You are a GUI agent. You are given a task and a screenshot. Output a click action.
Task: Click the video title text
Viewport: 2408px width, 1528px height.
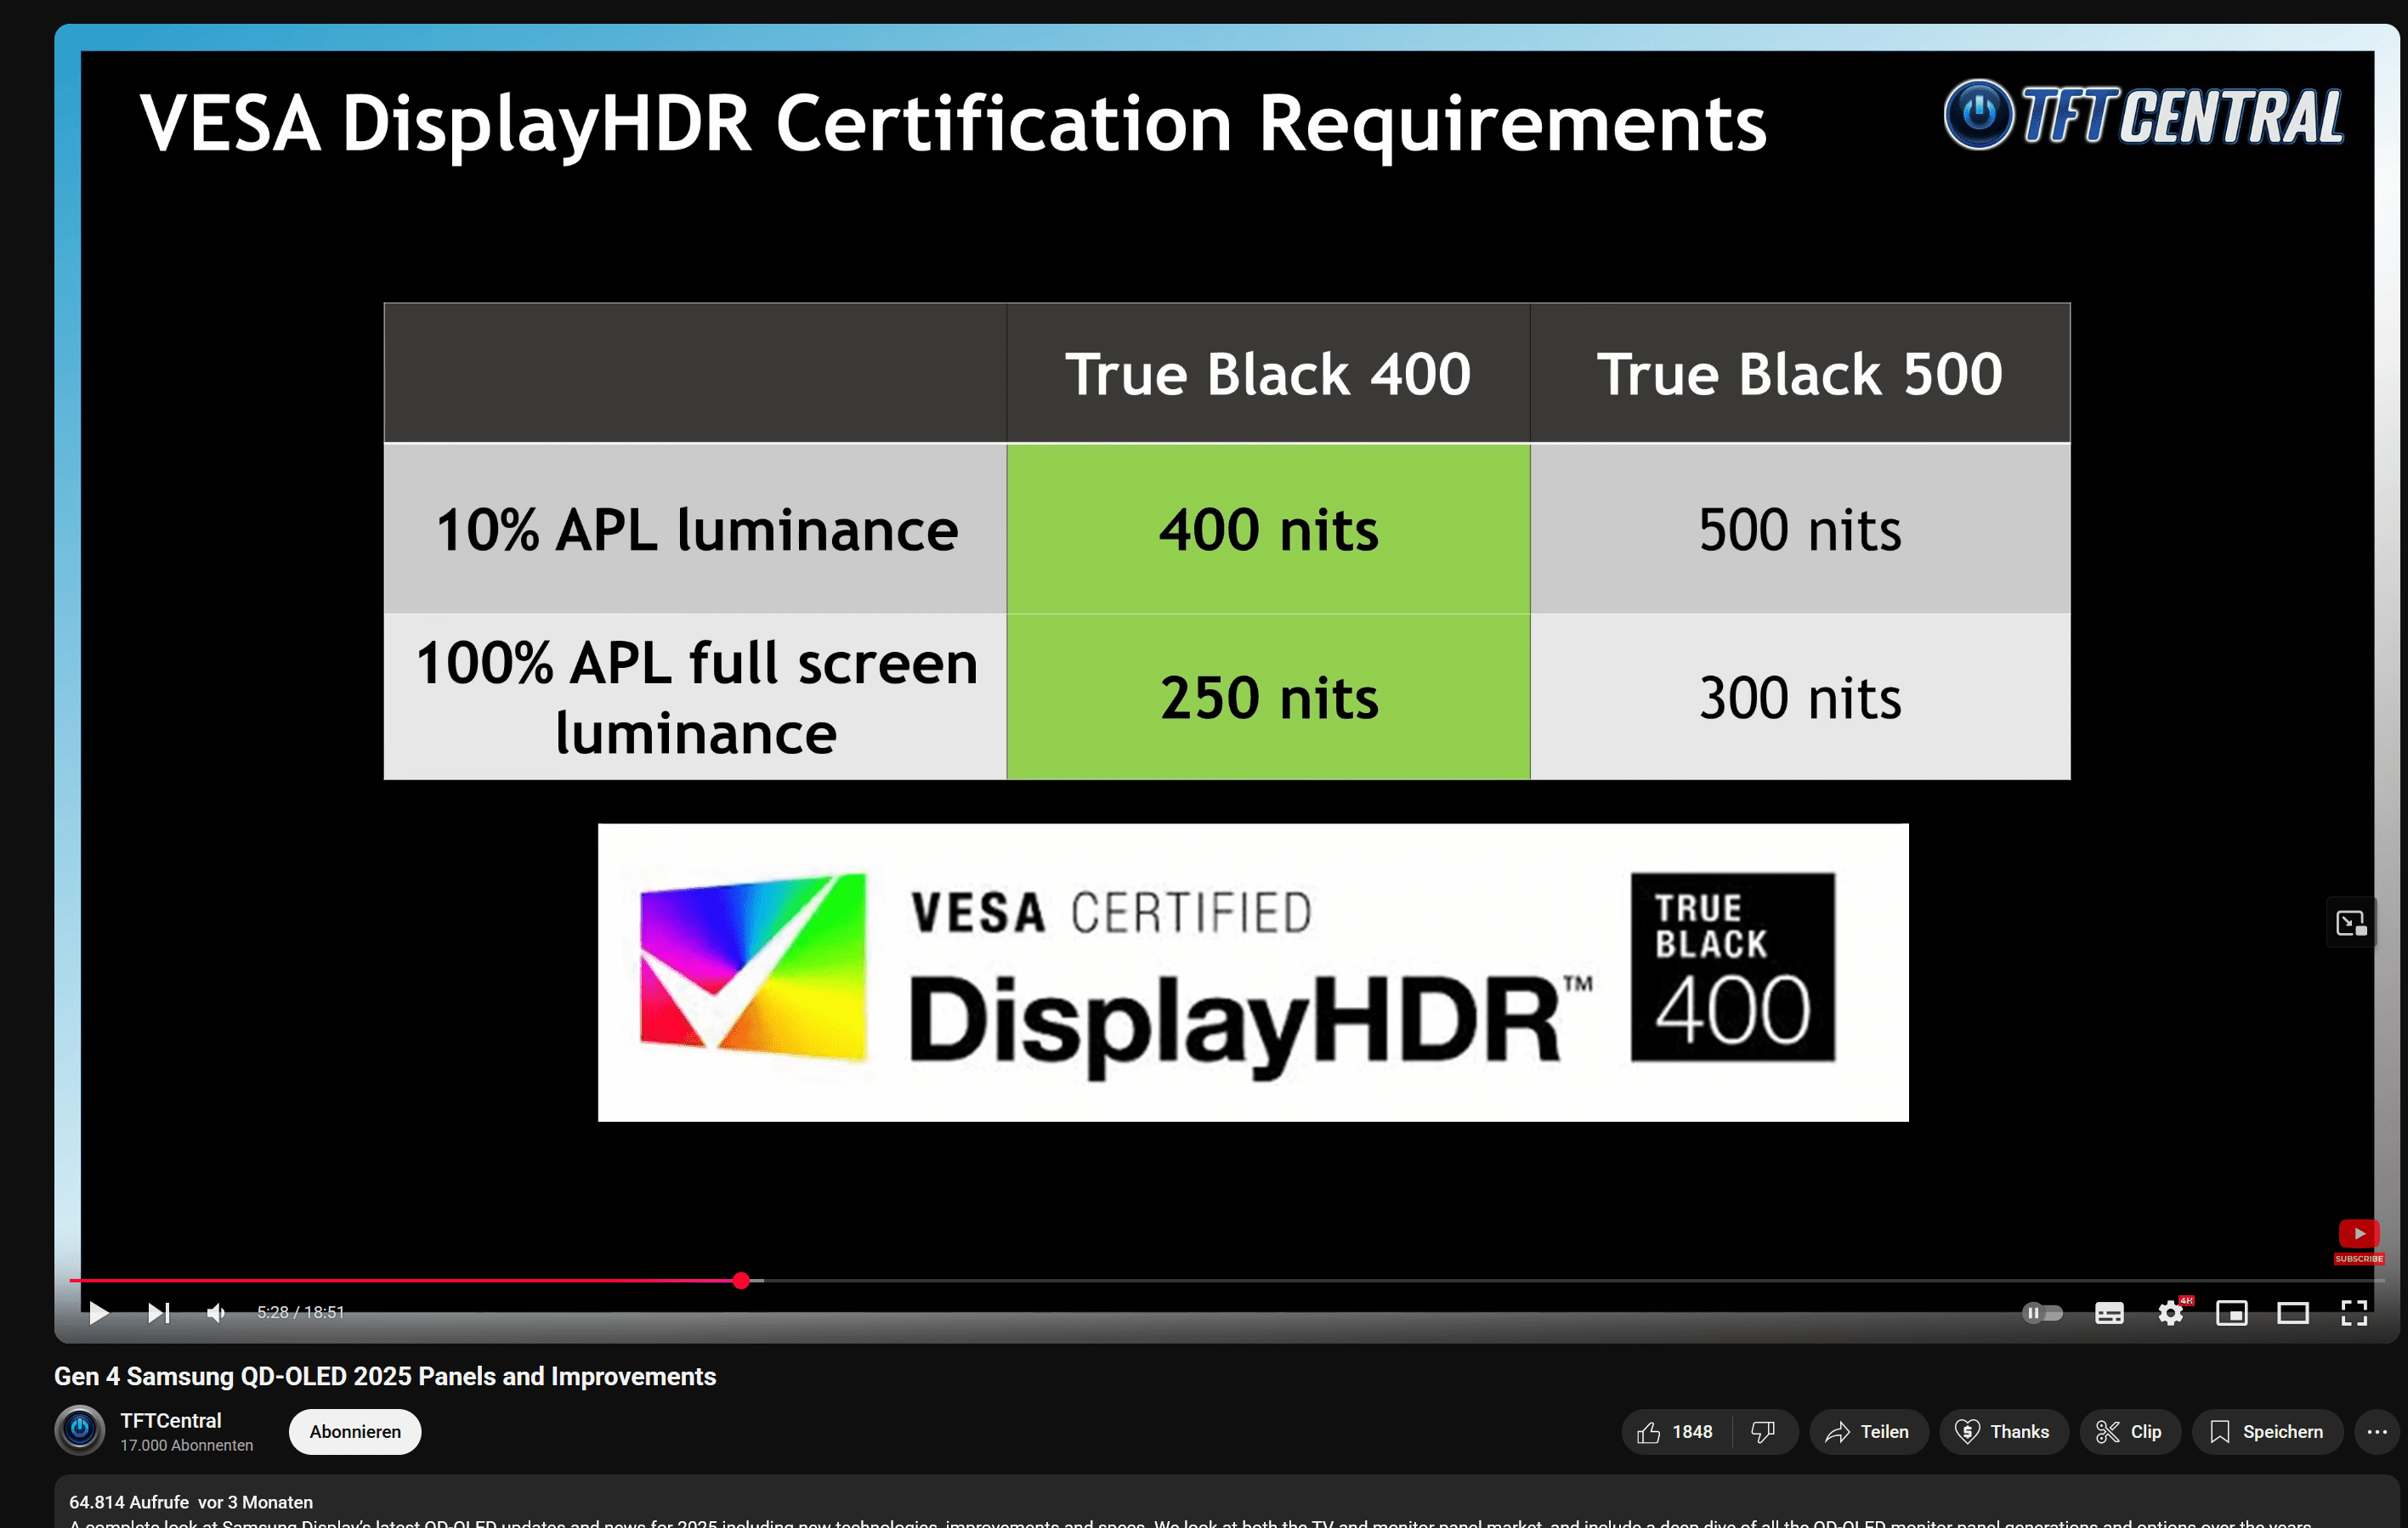pyautogui.click(x=385, y=1376)
